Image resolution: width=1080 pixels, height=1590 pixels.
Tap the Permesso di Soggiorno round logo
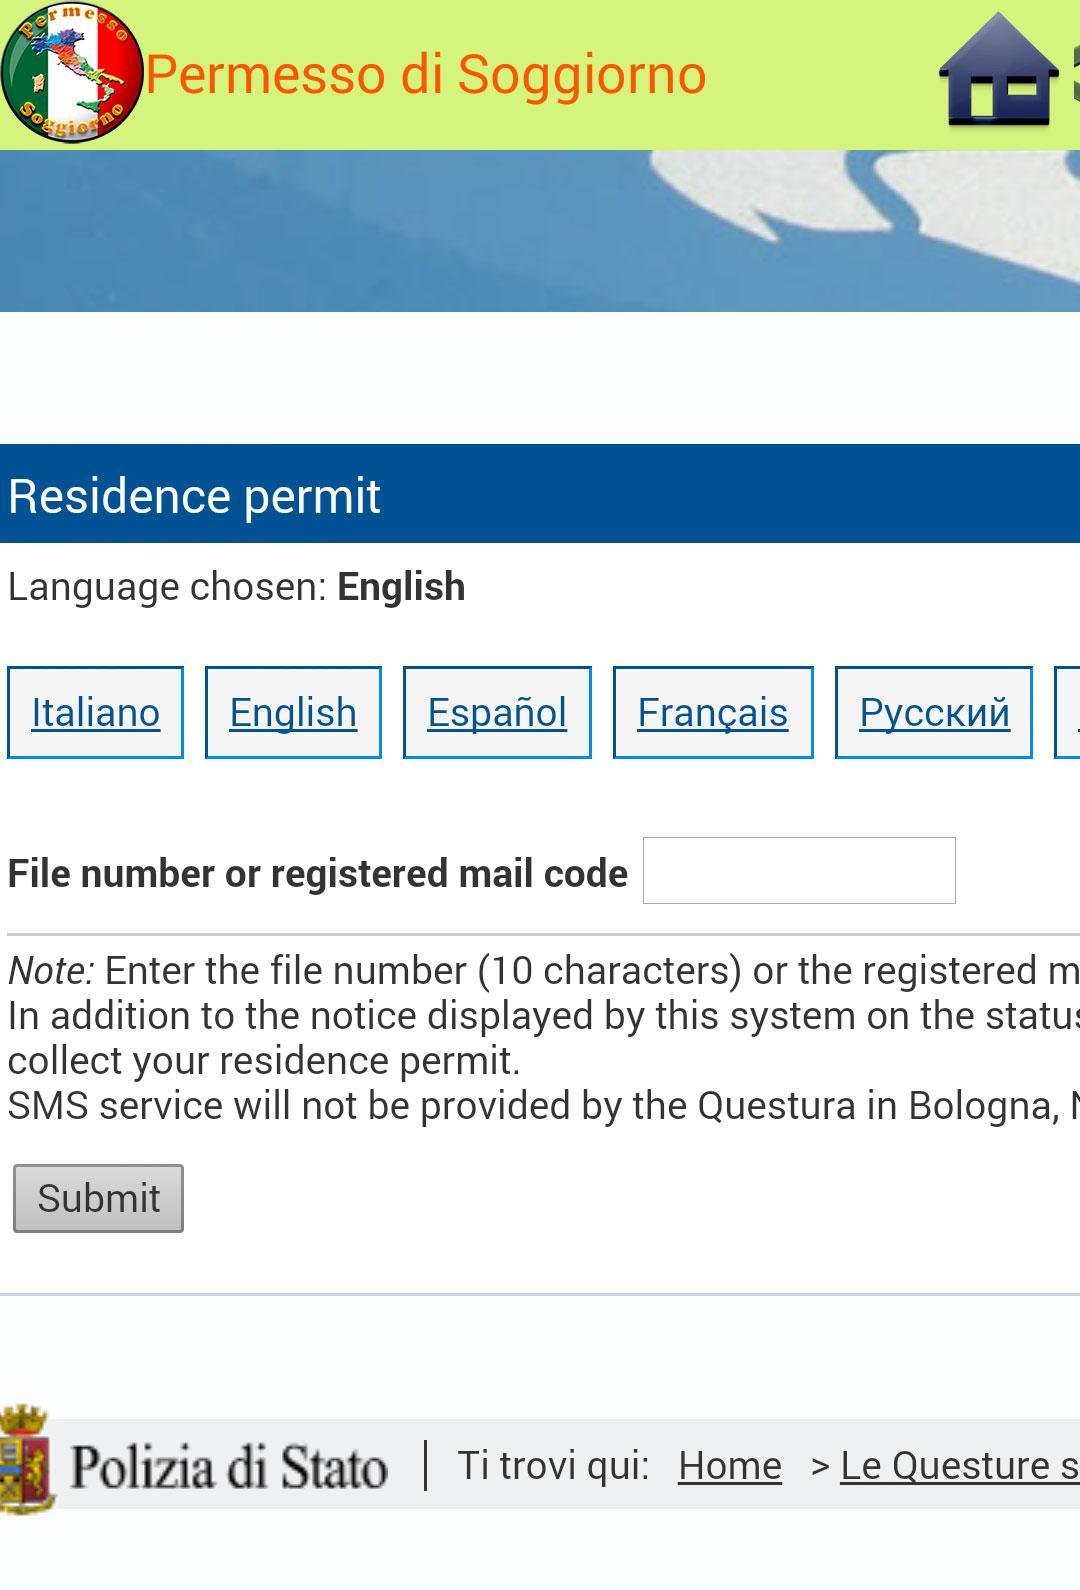click(72, 73)
